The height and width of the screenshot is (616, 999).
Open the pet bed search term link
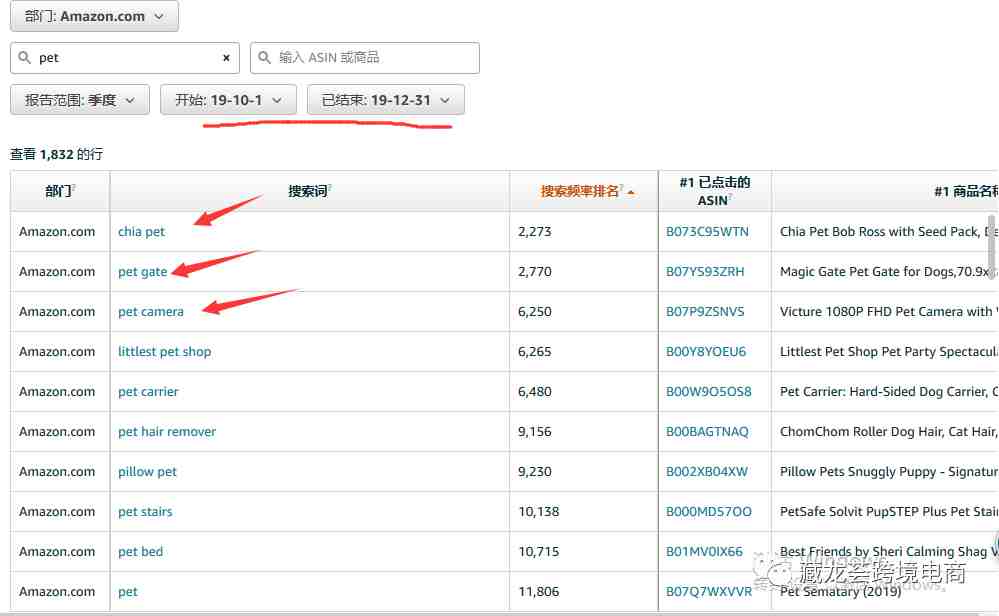coord(141,552)
